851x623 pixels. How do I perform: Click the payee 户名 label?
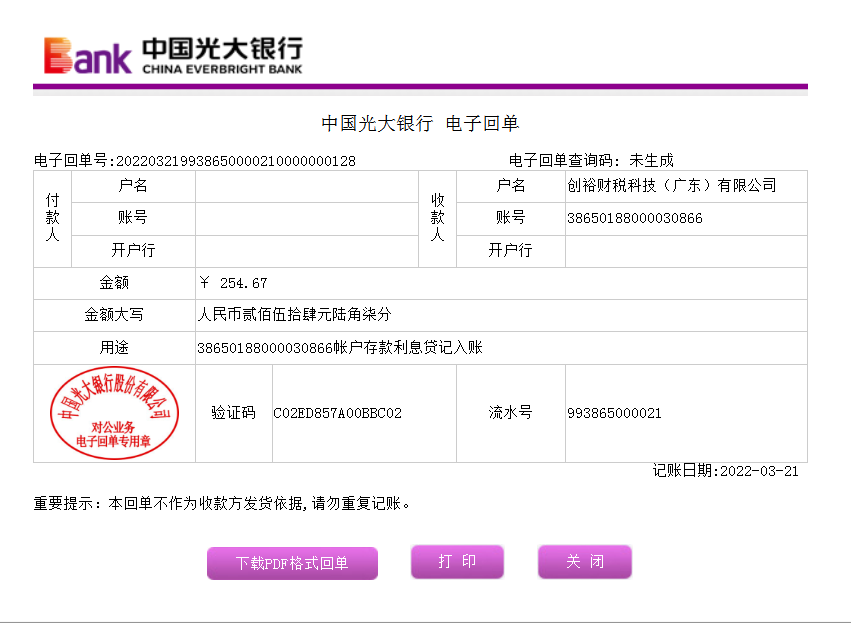tap(510, 186)
